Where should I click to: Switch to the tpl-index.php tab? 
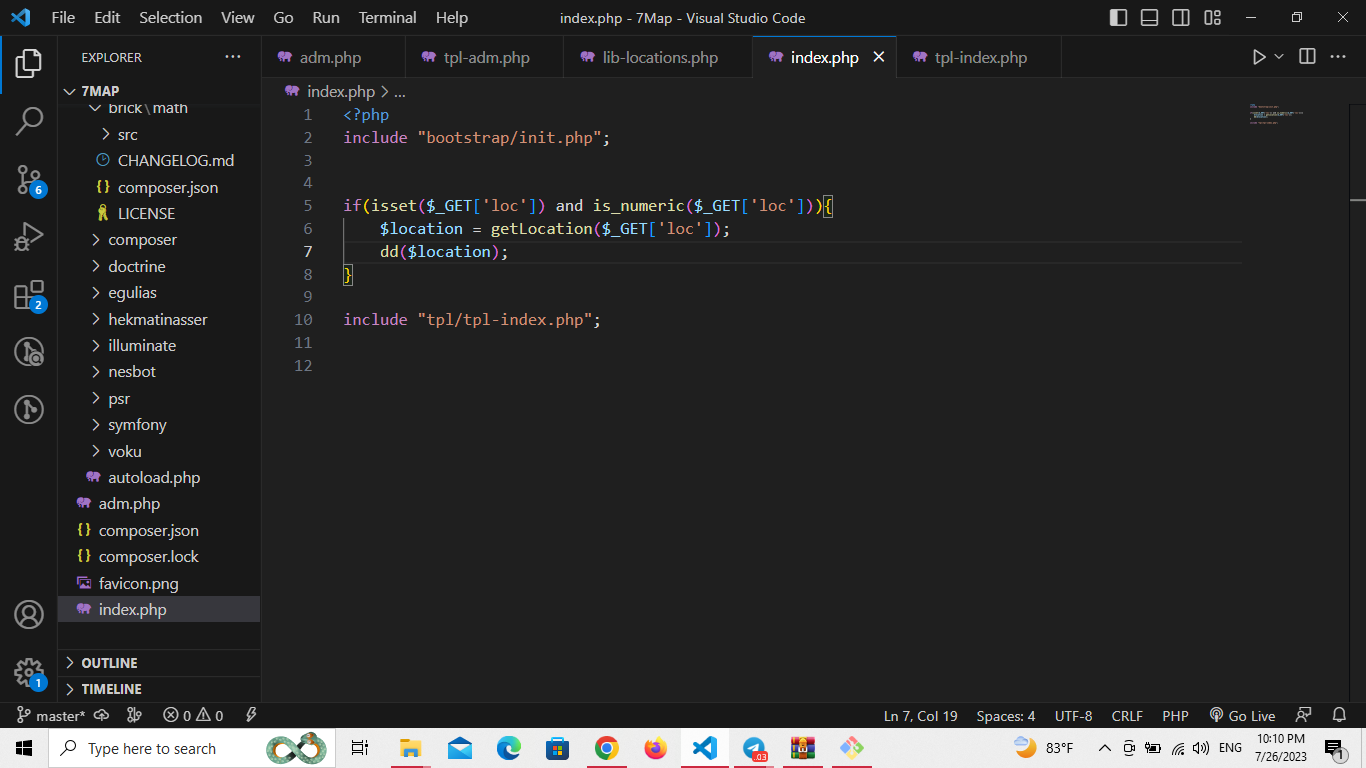979,57
